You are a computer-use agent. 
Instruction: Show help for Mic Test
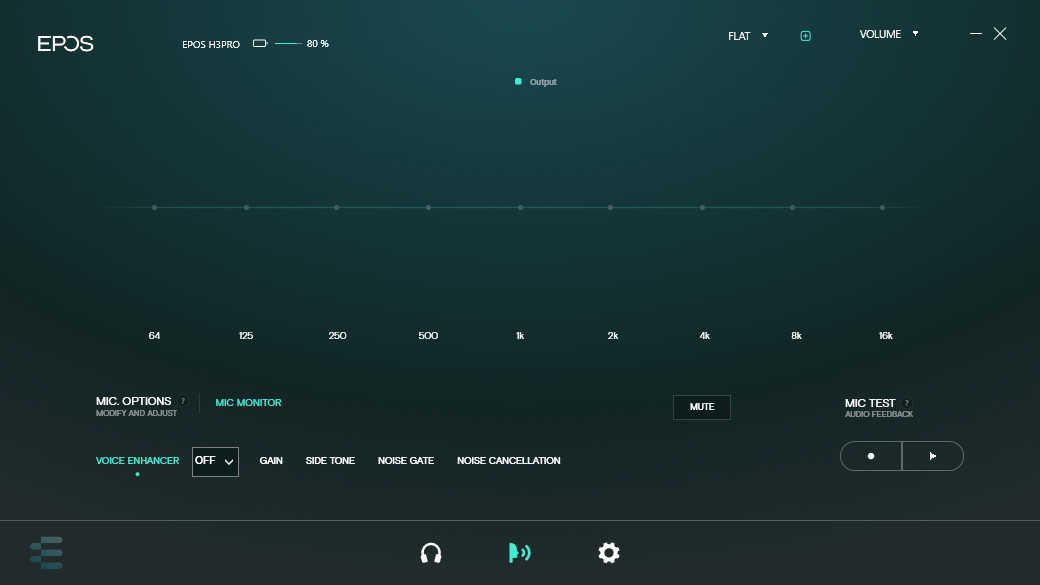pyautogui.click(x=907, y=403)
